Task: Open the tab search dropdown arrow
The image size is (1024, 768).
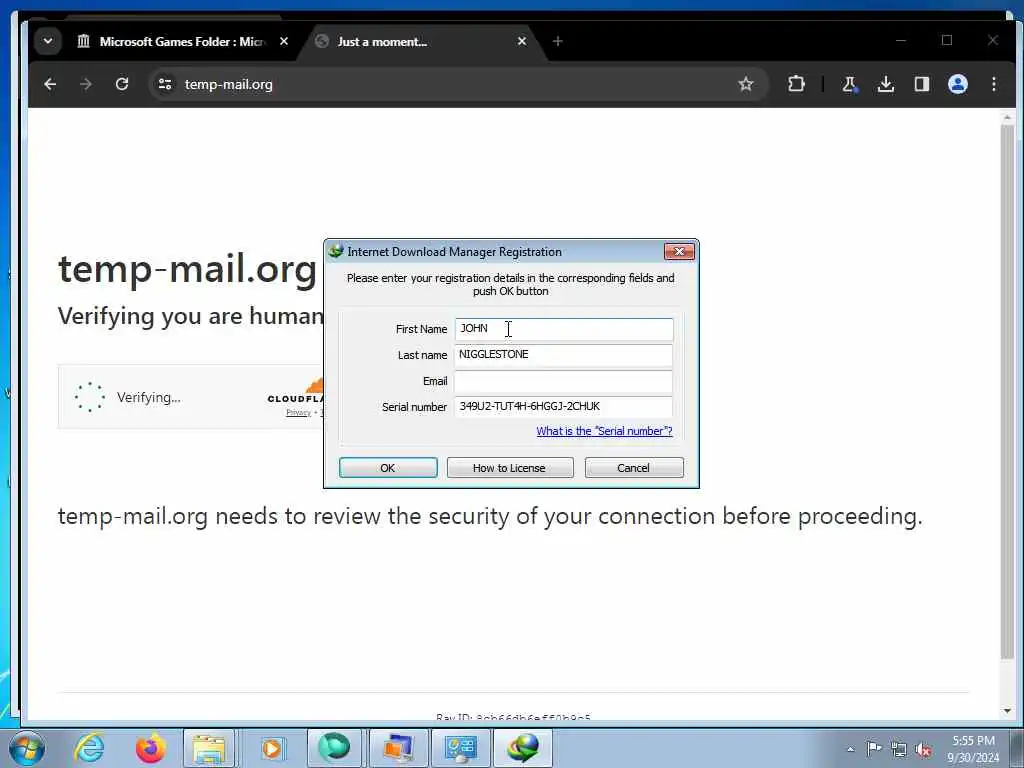Action: pos(48,41)
